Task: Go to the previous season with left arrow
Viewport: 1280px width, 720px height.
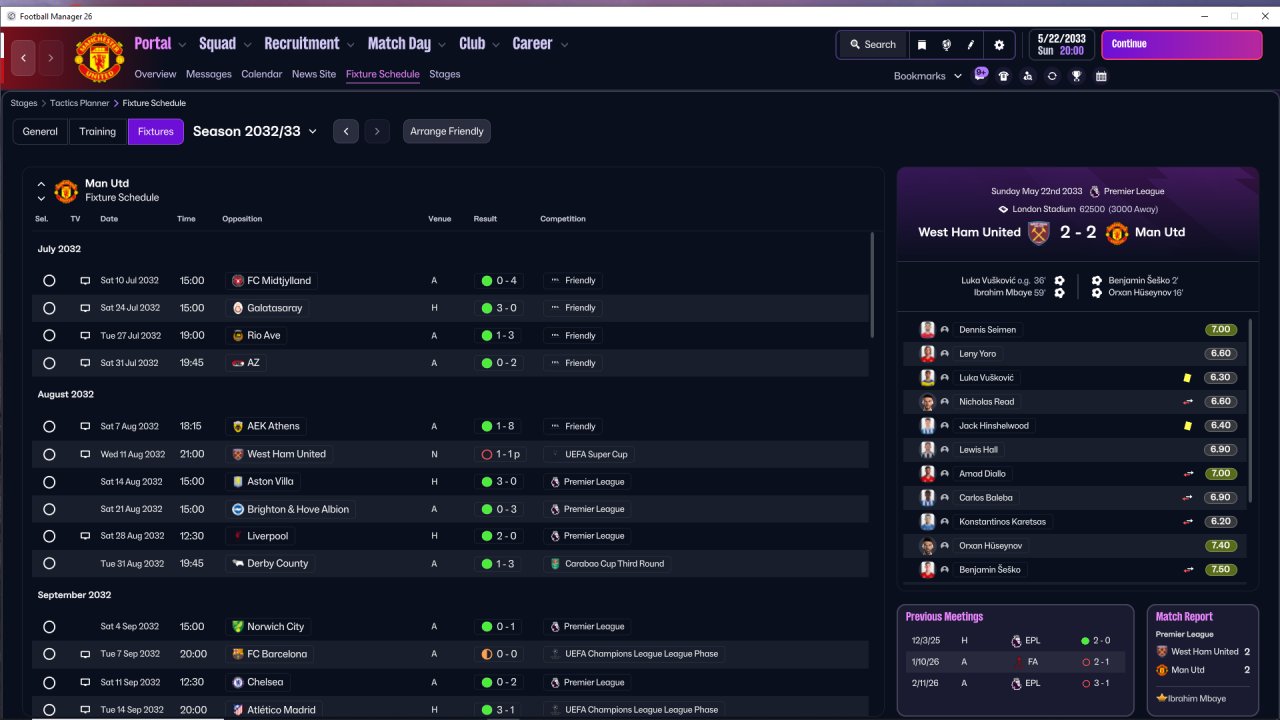Action: (x=346, y=132)
